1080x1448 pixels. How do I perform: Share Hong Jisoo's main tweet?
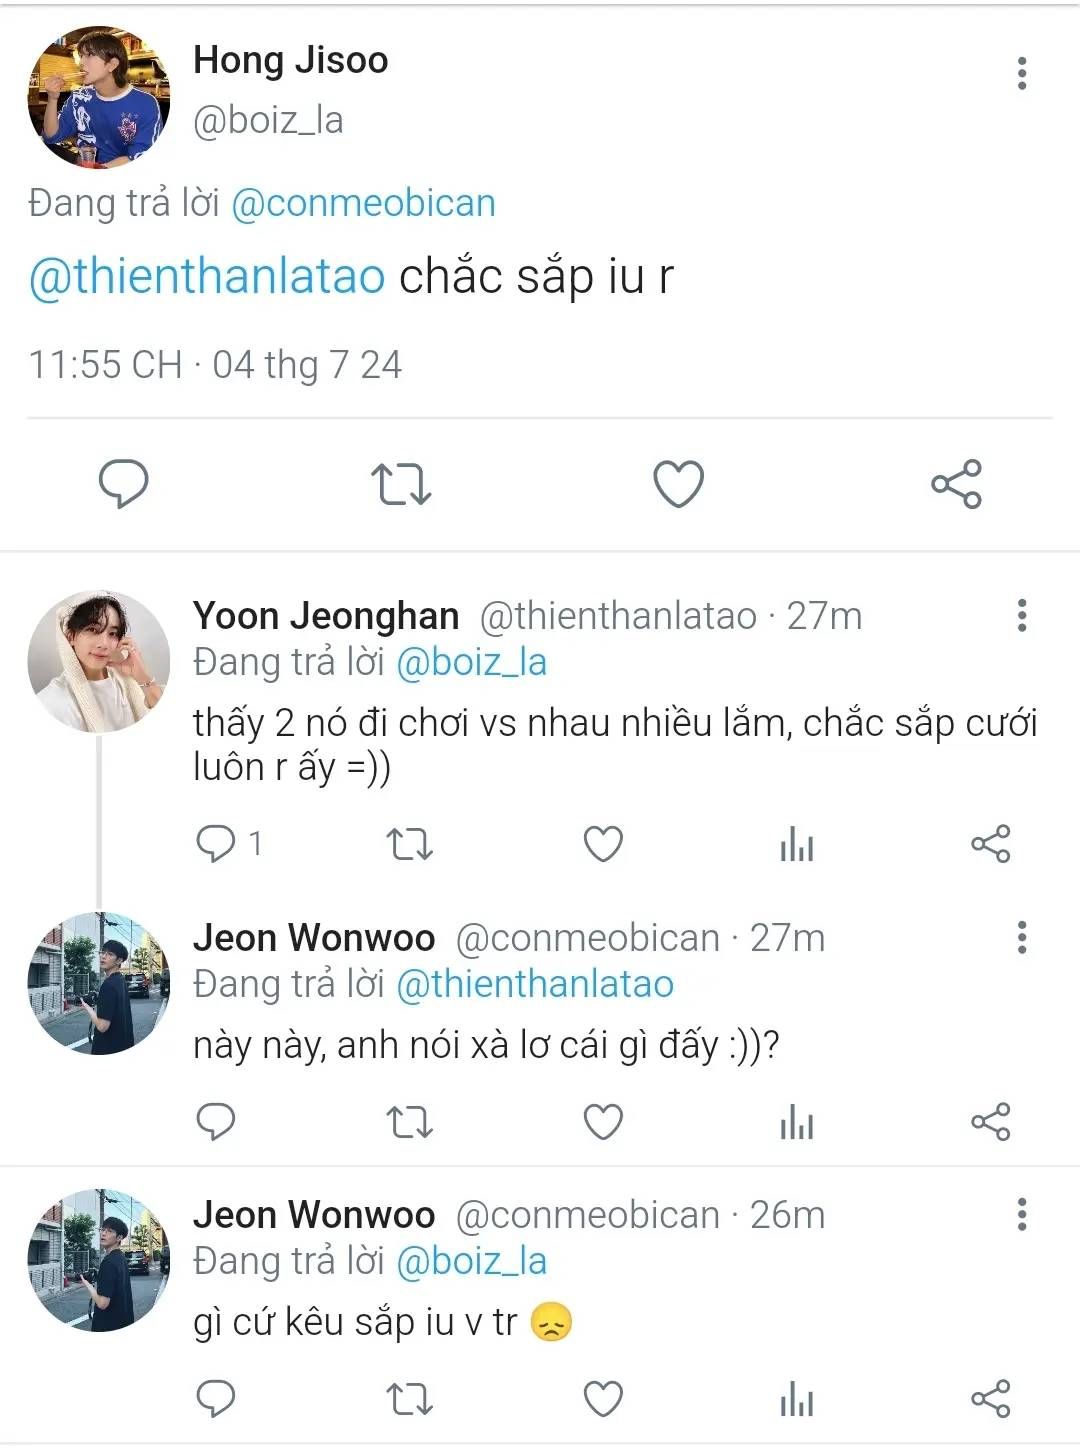tap(956, 484)
